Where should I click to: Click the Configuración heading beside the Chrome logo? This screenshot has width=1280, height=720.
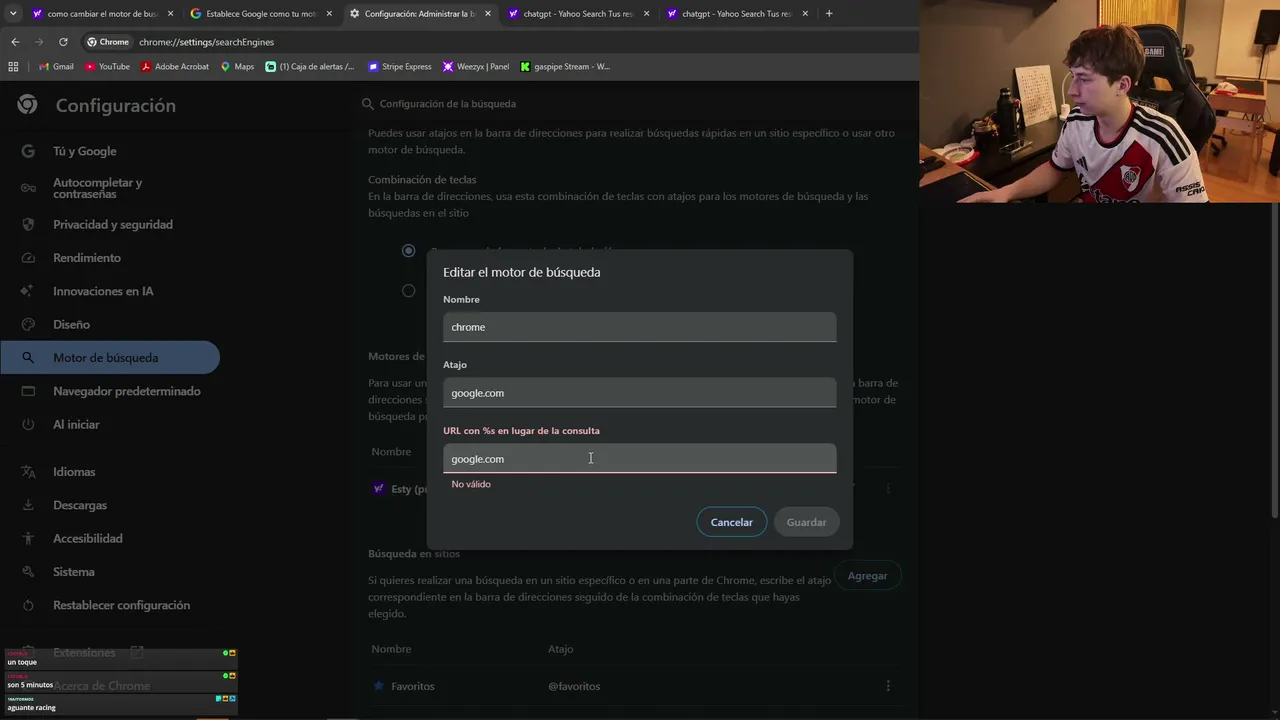tap(116, 106)
